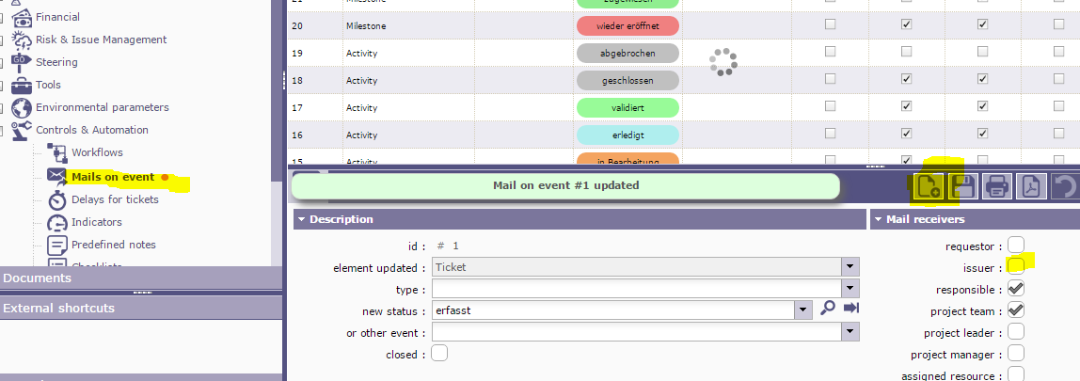Export the item to PDF
Screen dimensions: 1080x381
[x=1032, y=186]
